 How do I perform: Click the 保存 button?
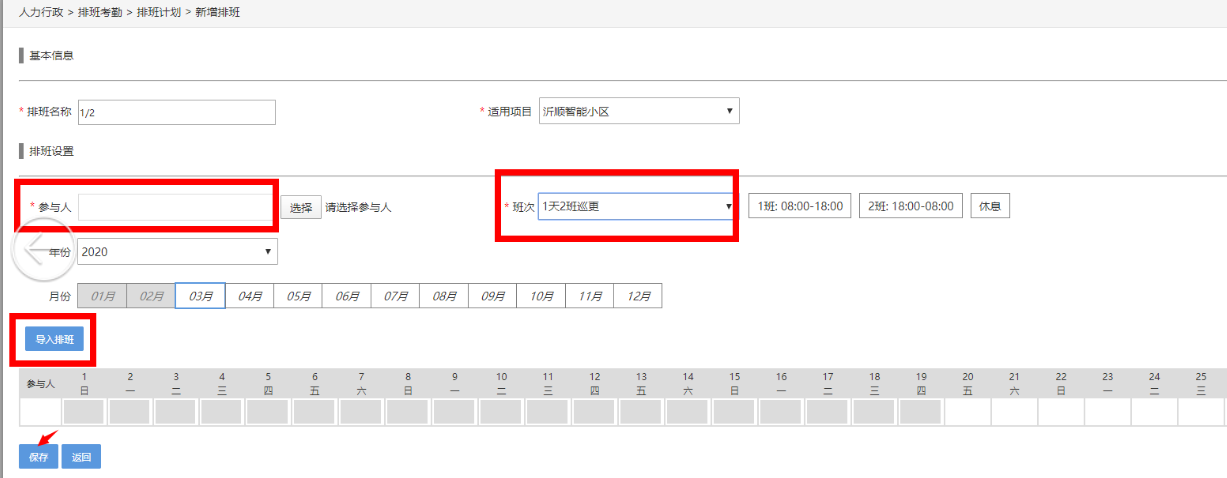(39, 457)
